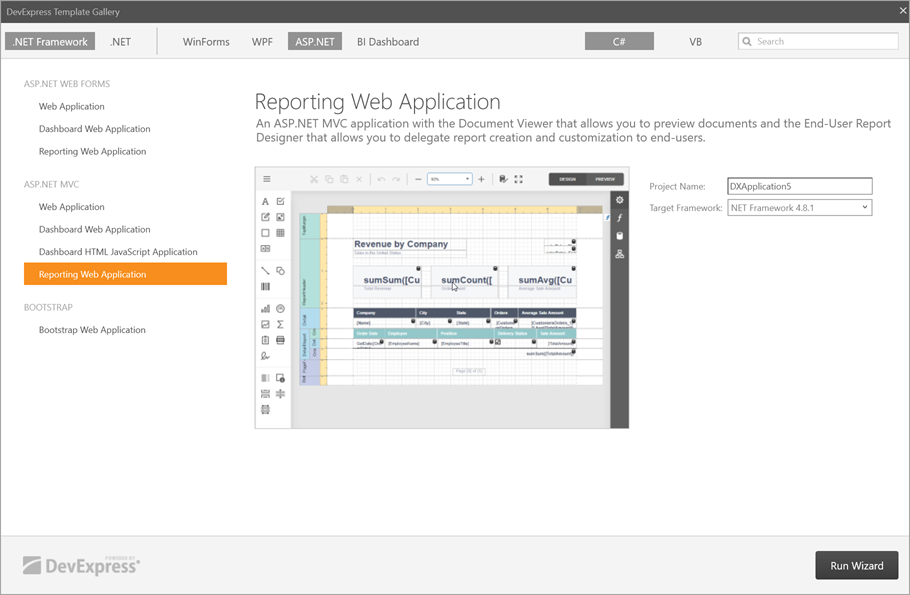
Task: Select the Chart bars tool in the preview toolbox
Action: click(265, 309)
